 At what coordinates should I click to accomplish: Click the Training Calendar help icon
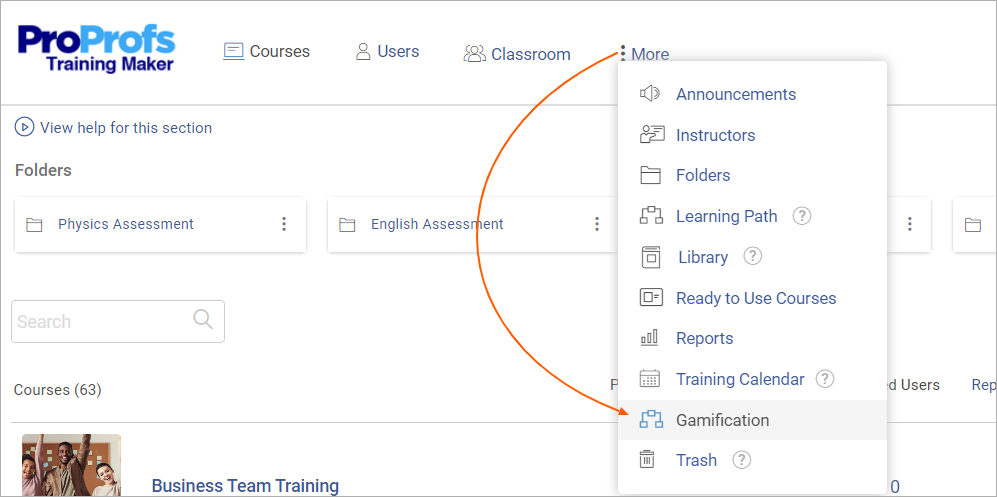pos(825,379)
